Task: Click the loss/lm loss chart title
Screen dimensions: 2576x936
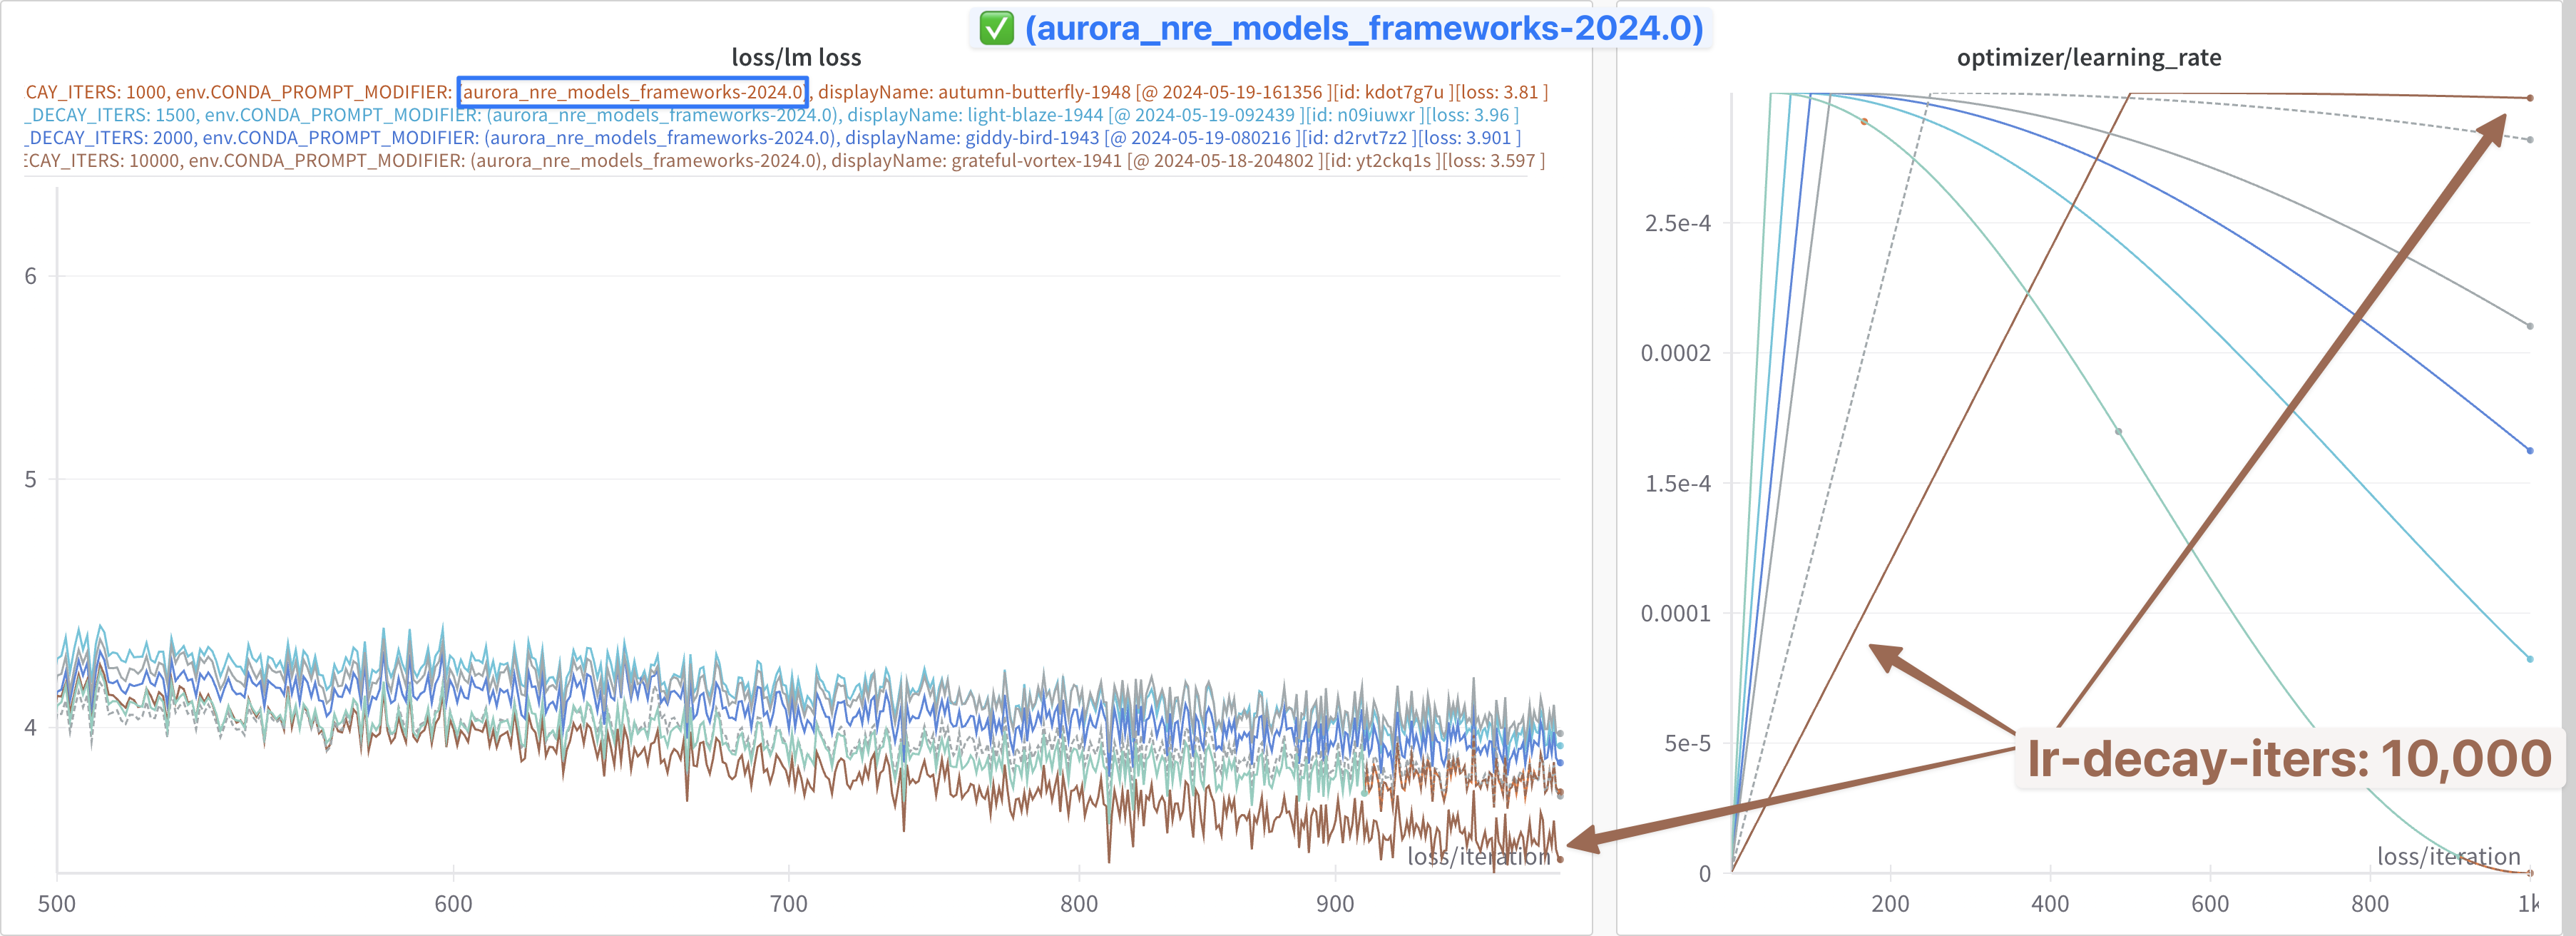Action: click(x=796, y=58)
